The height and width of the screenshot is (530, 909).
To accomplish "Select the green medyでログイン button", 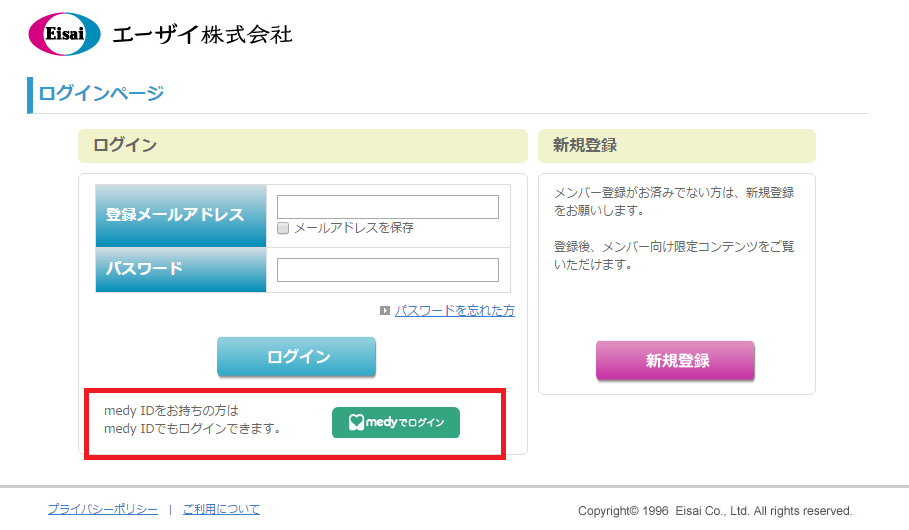I will coord(396,422).
